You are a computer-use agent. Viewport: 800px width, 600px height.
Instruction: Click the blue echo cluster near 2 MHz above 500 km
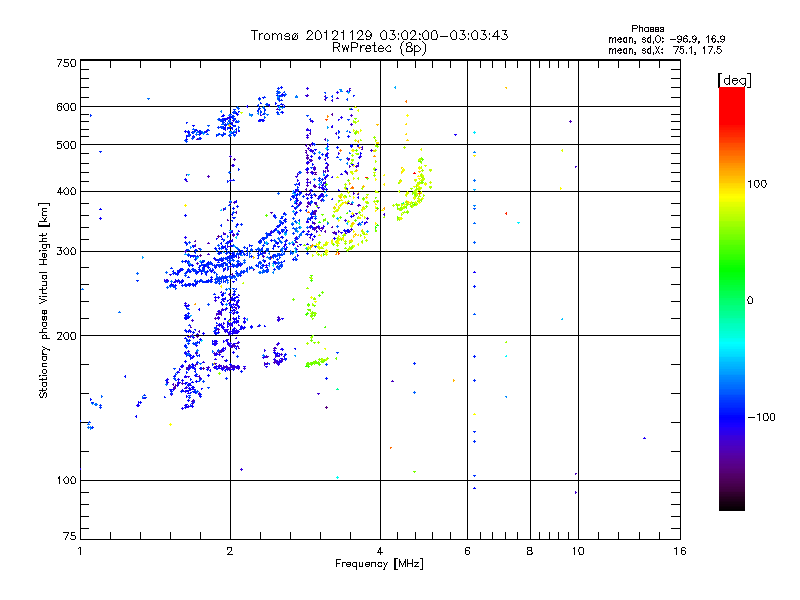[228, 124]
